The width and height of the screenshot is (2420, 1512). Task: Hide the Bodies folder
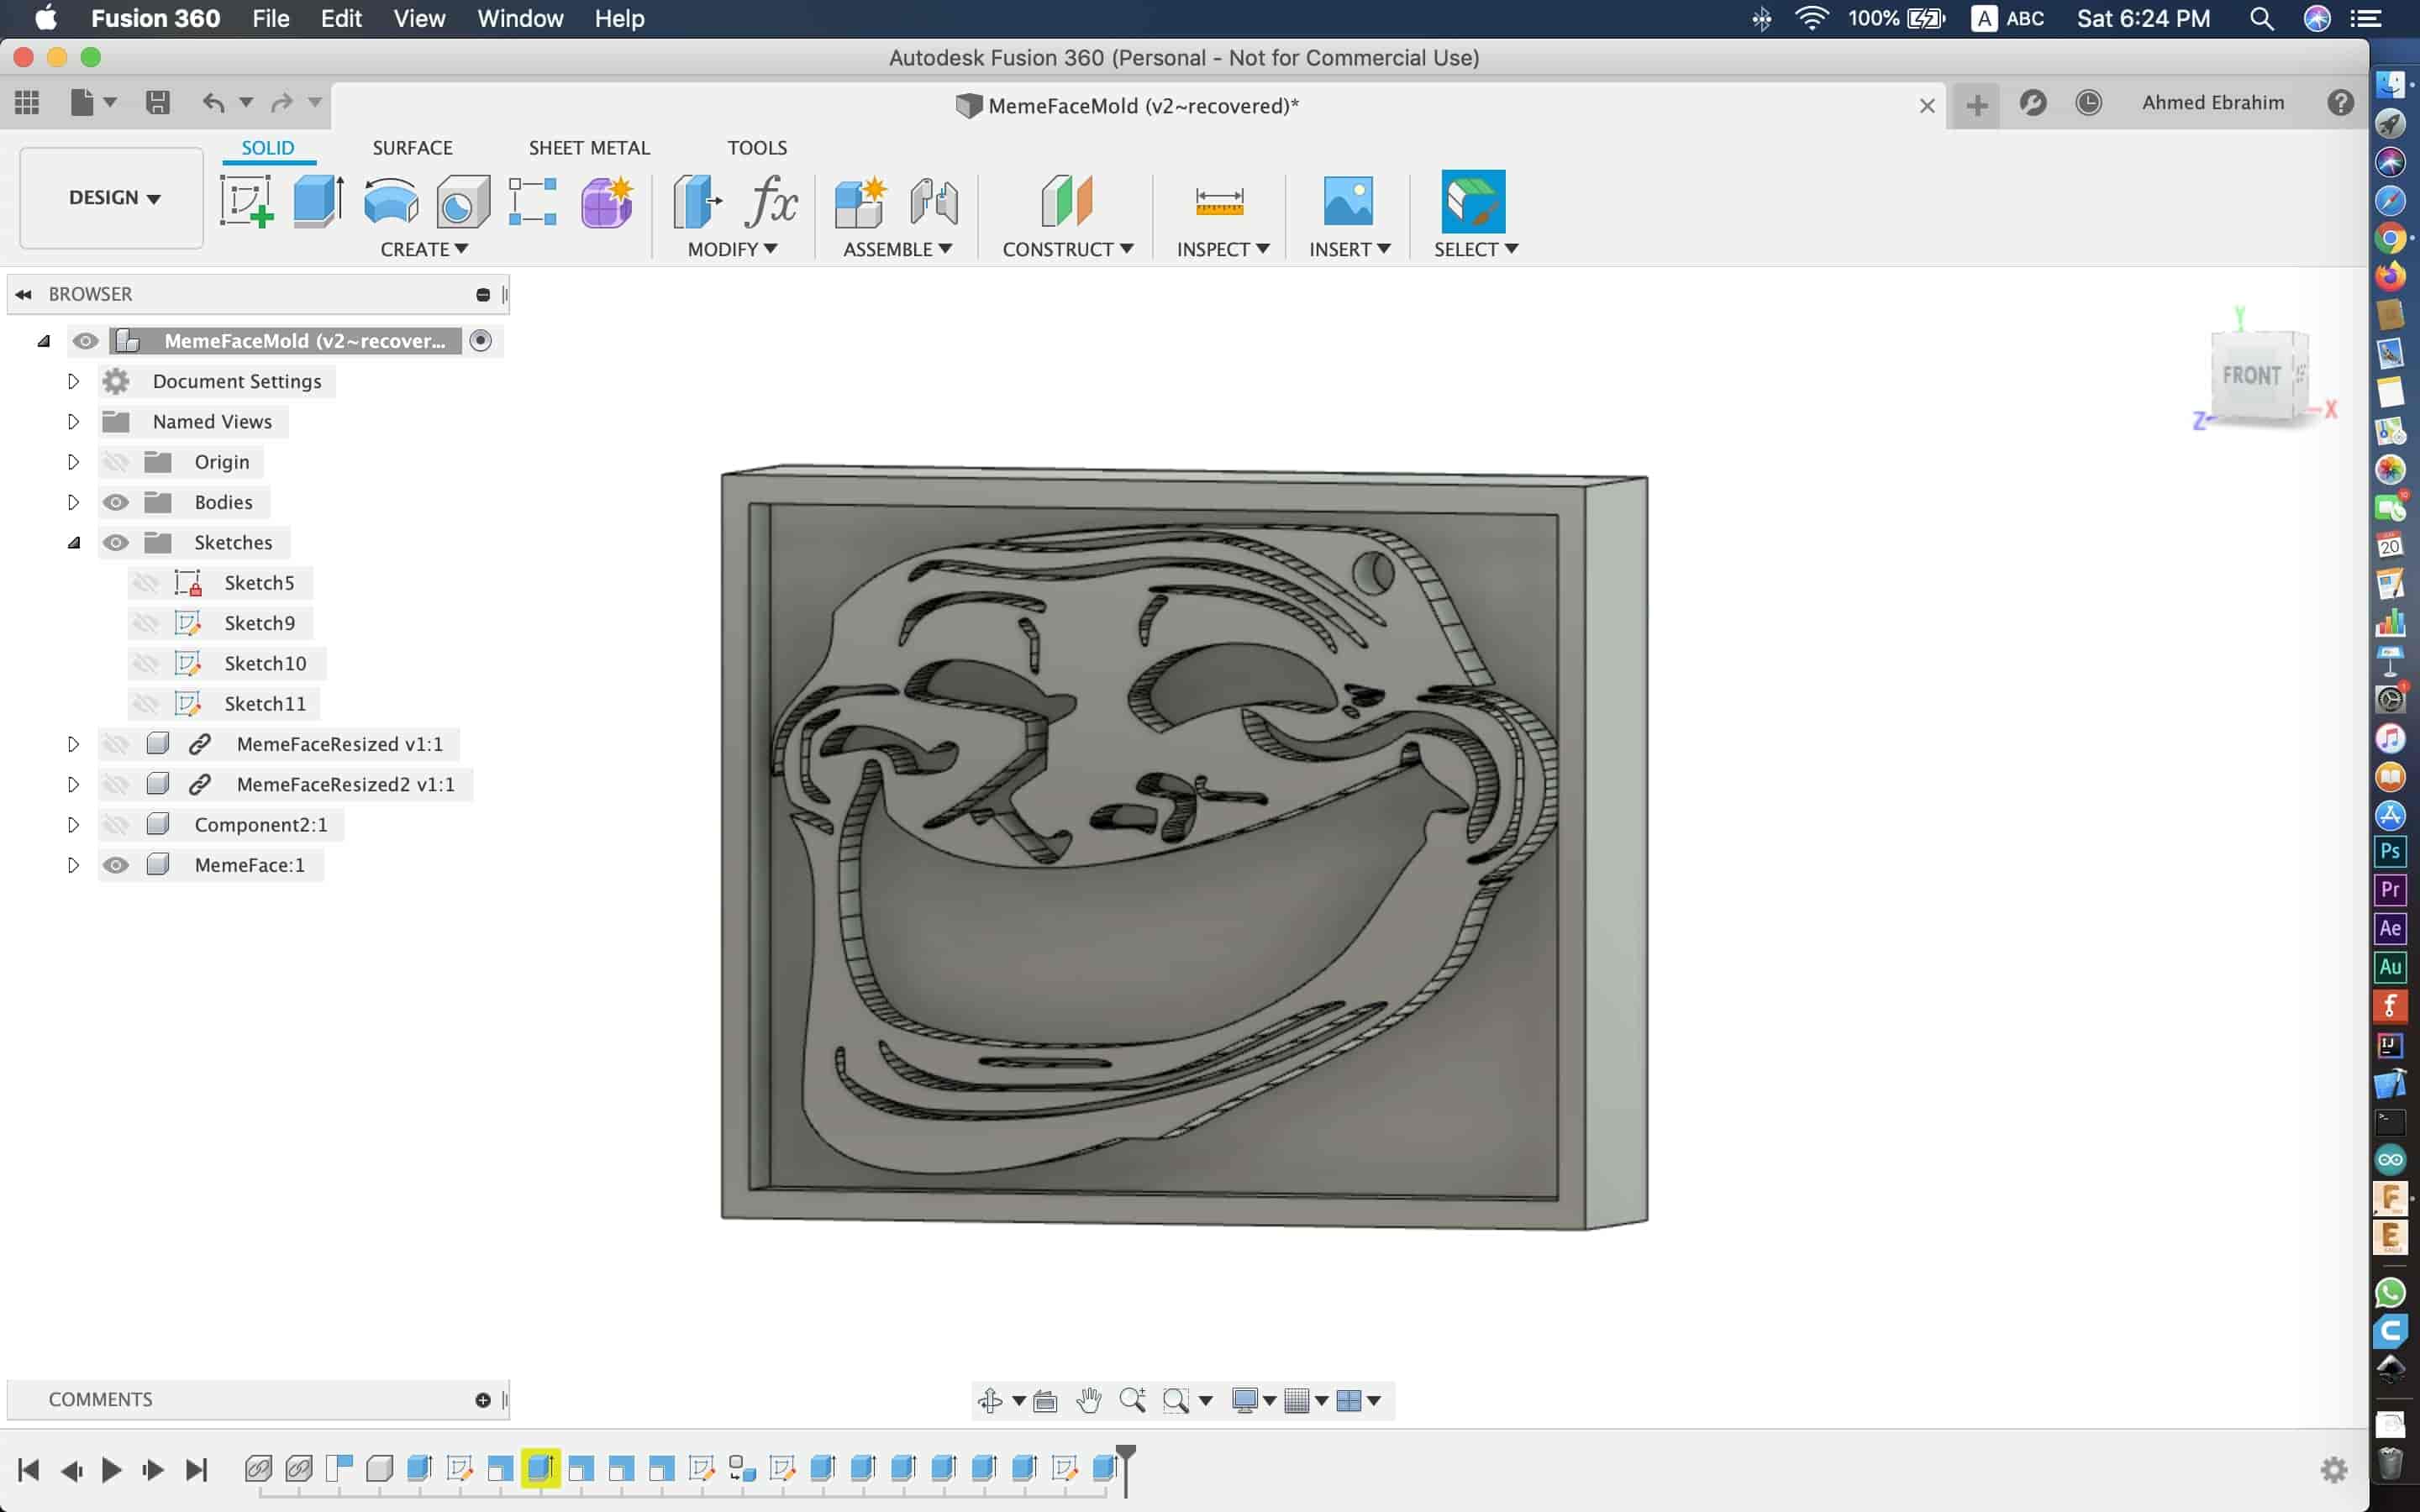(116, 502)
